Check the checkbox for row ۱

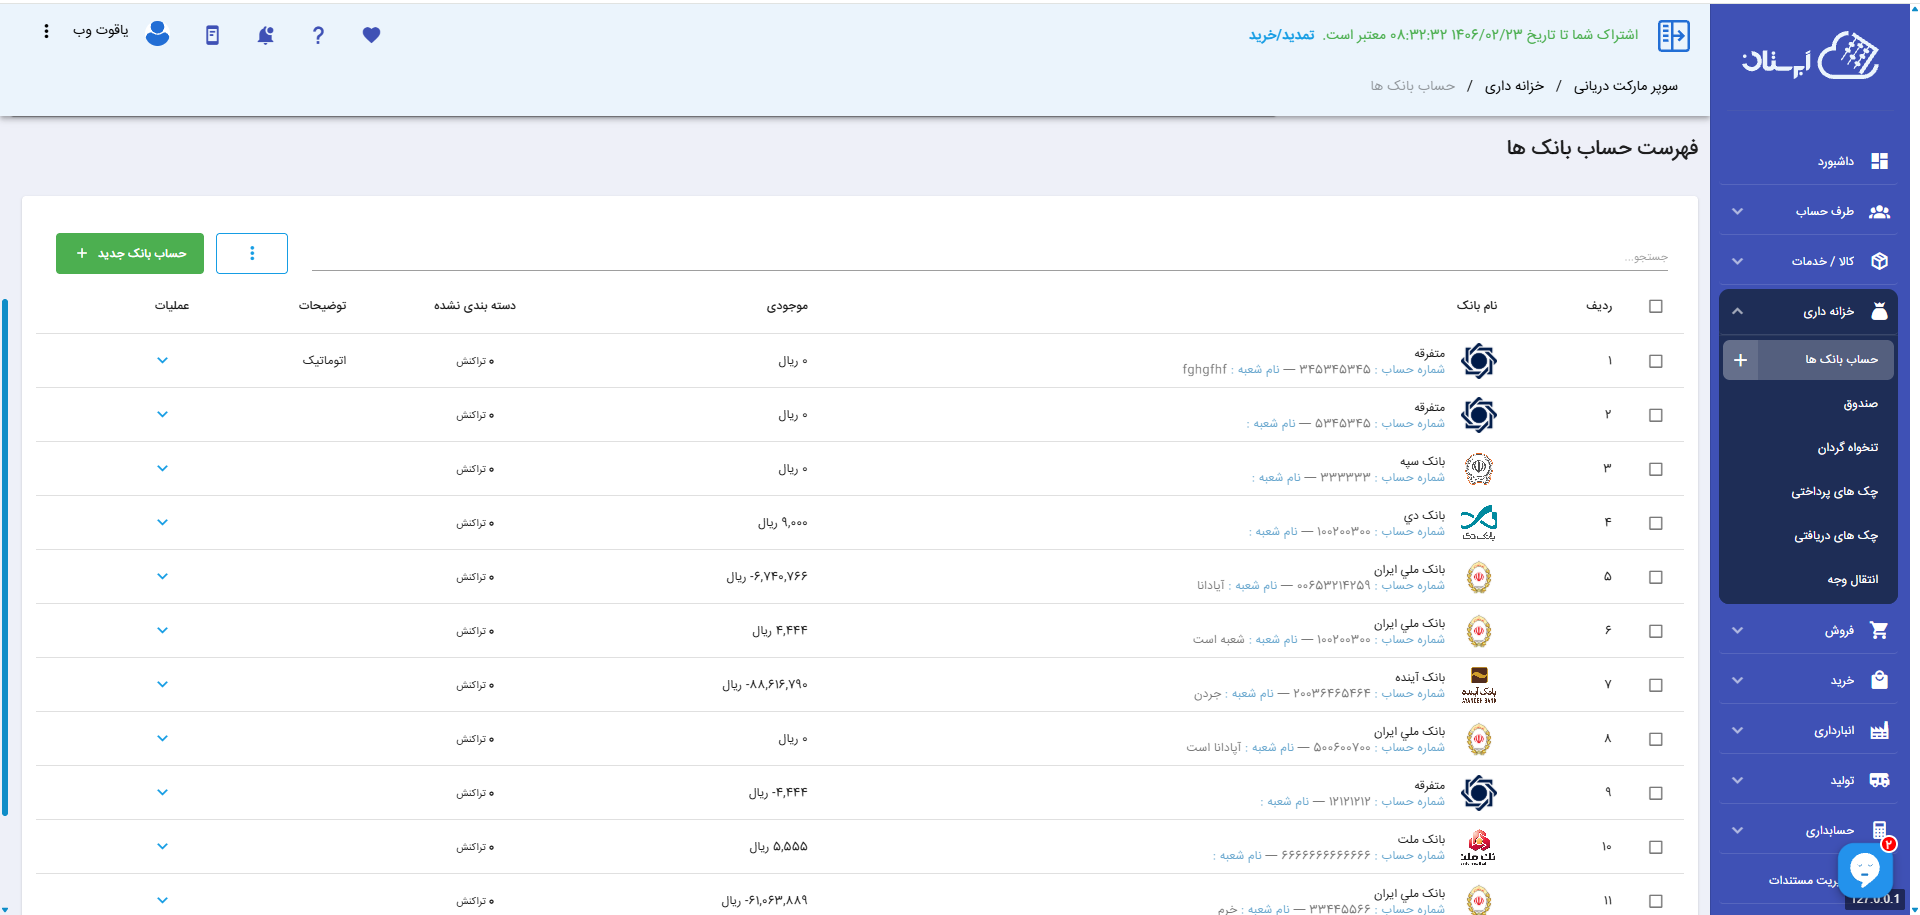(1656, 361)
